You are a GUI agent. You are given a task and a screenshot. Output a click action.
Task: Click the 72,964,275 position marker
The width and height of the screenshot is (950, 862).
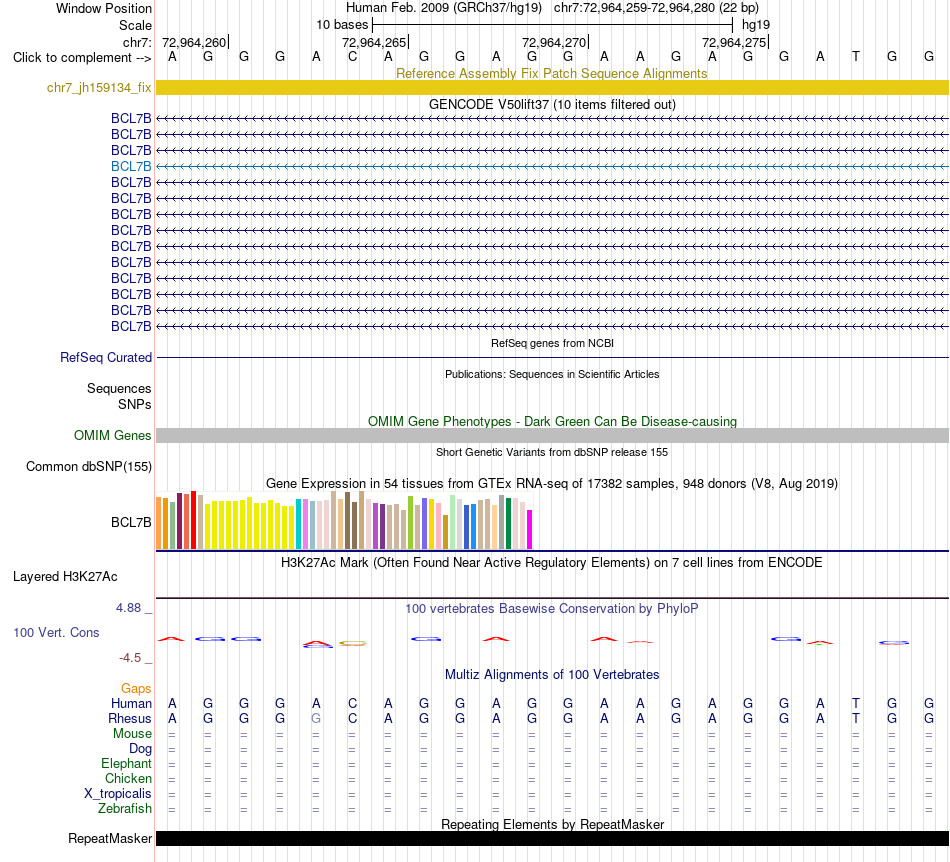tap(735, 42)
